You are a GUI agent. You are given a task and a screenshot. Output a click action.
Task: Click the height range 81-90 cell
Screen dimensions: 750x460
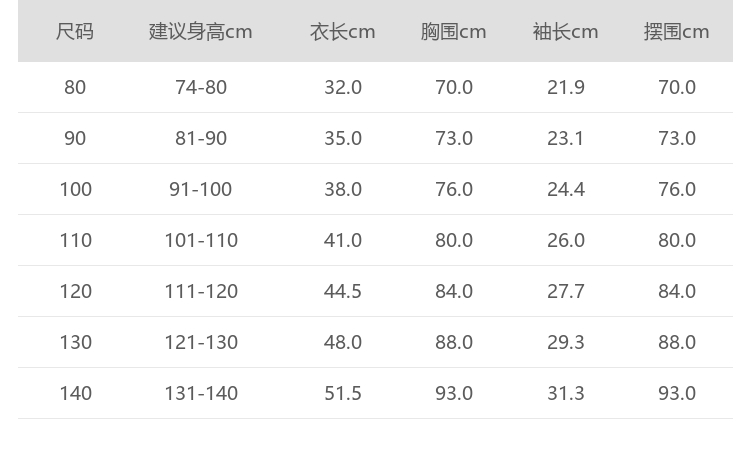pyautogui.click(x=201, y=138)
